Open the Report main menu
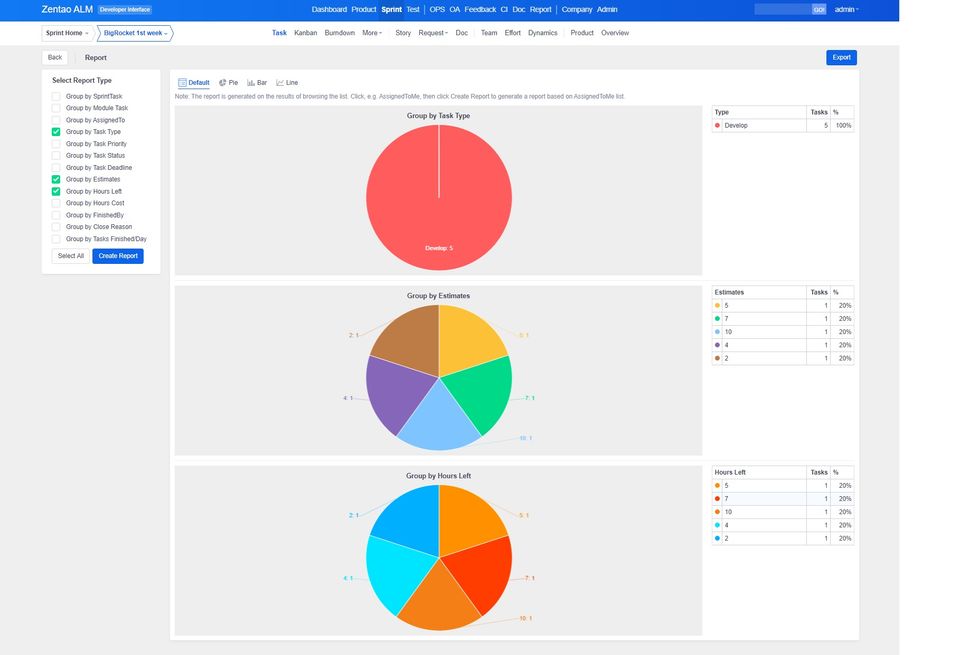This screenshot has height=655, width=960. coord(541,9)
